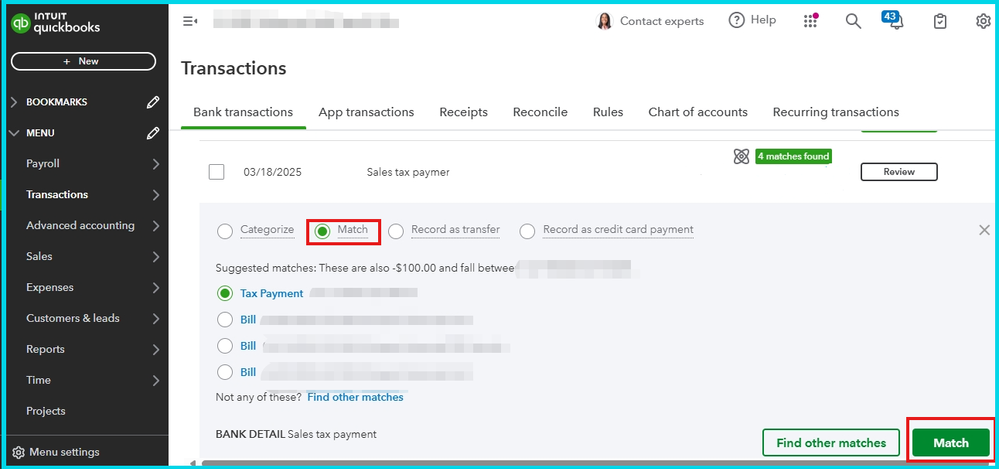Click the Transactions page heading
The image size is (999, 469).
[x=234, y=69]
